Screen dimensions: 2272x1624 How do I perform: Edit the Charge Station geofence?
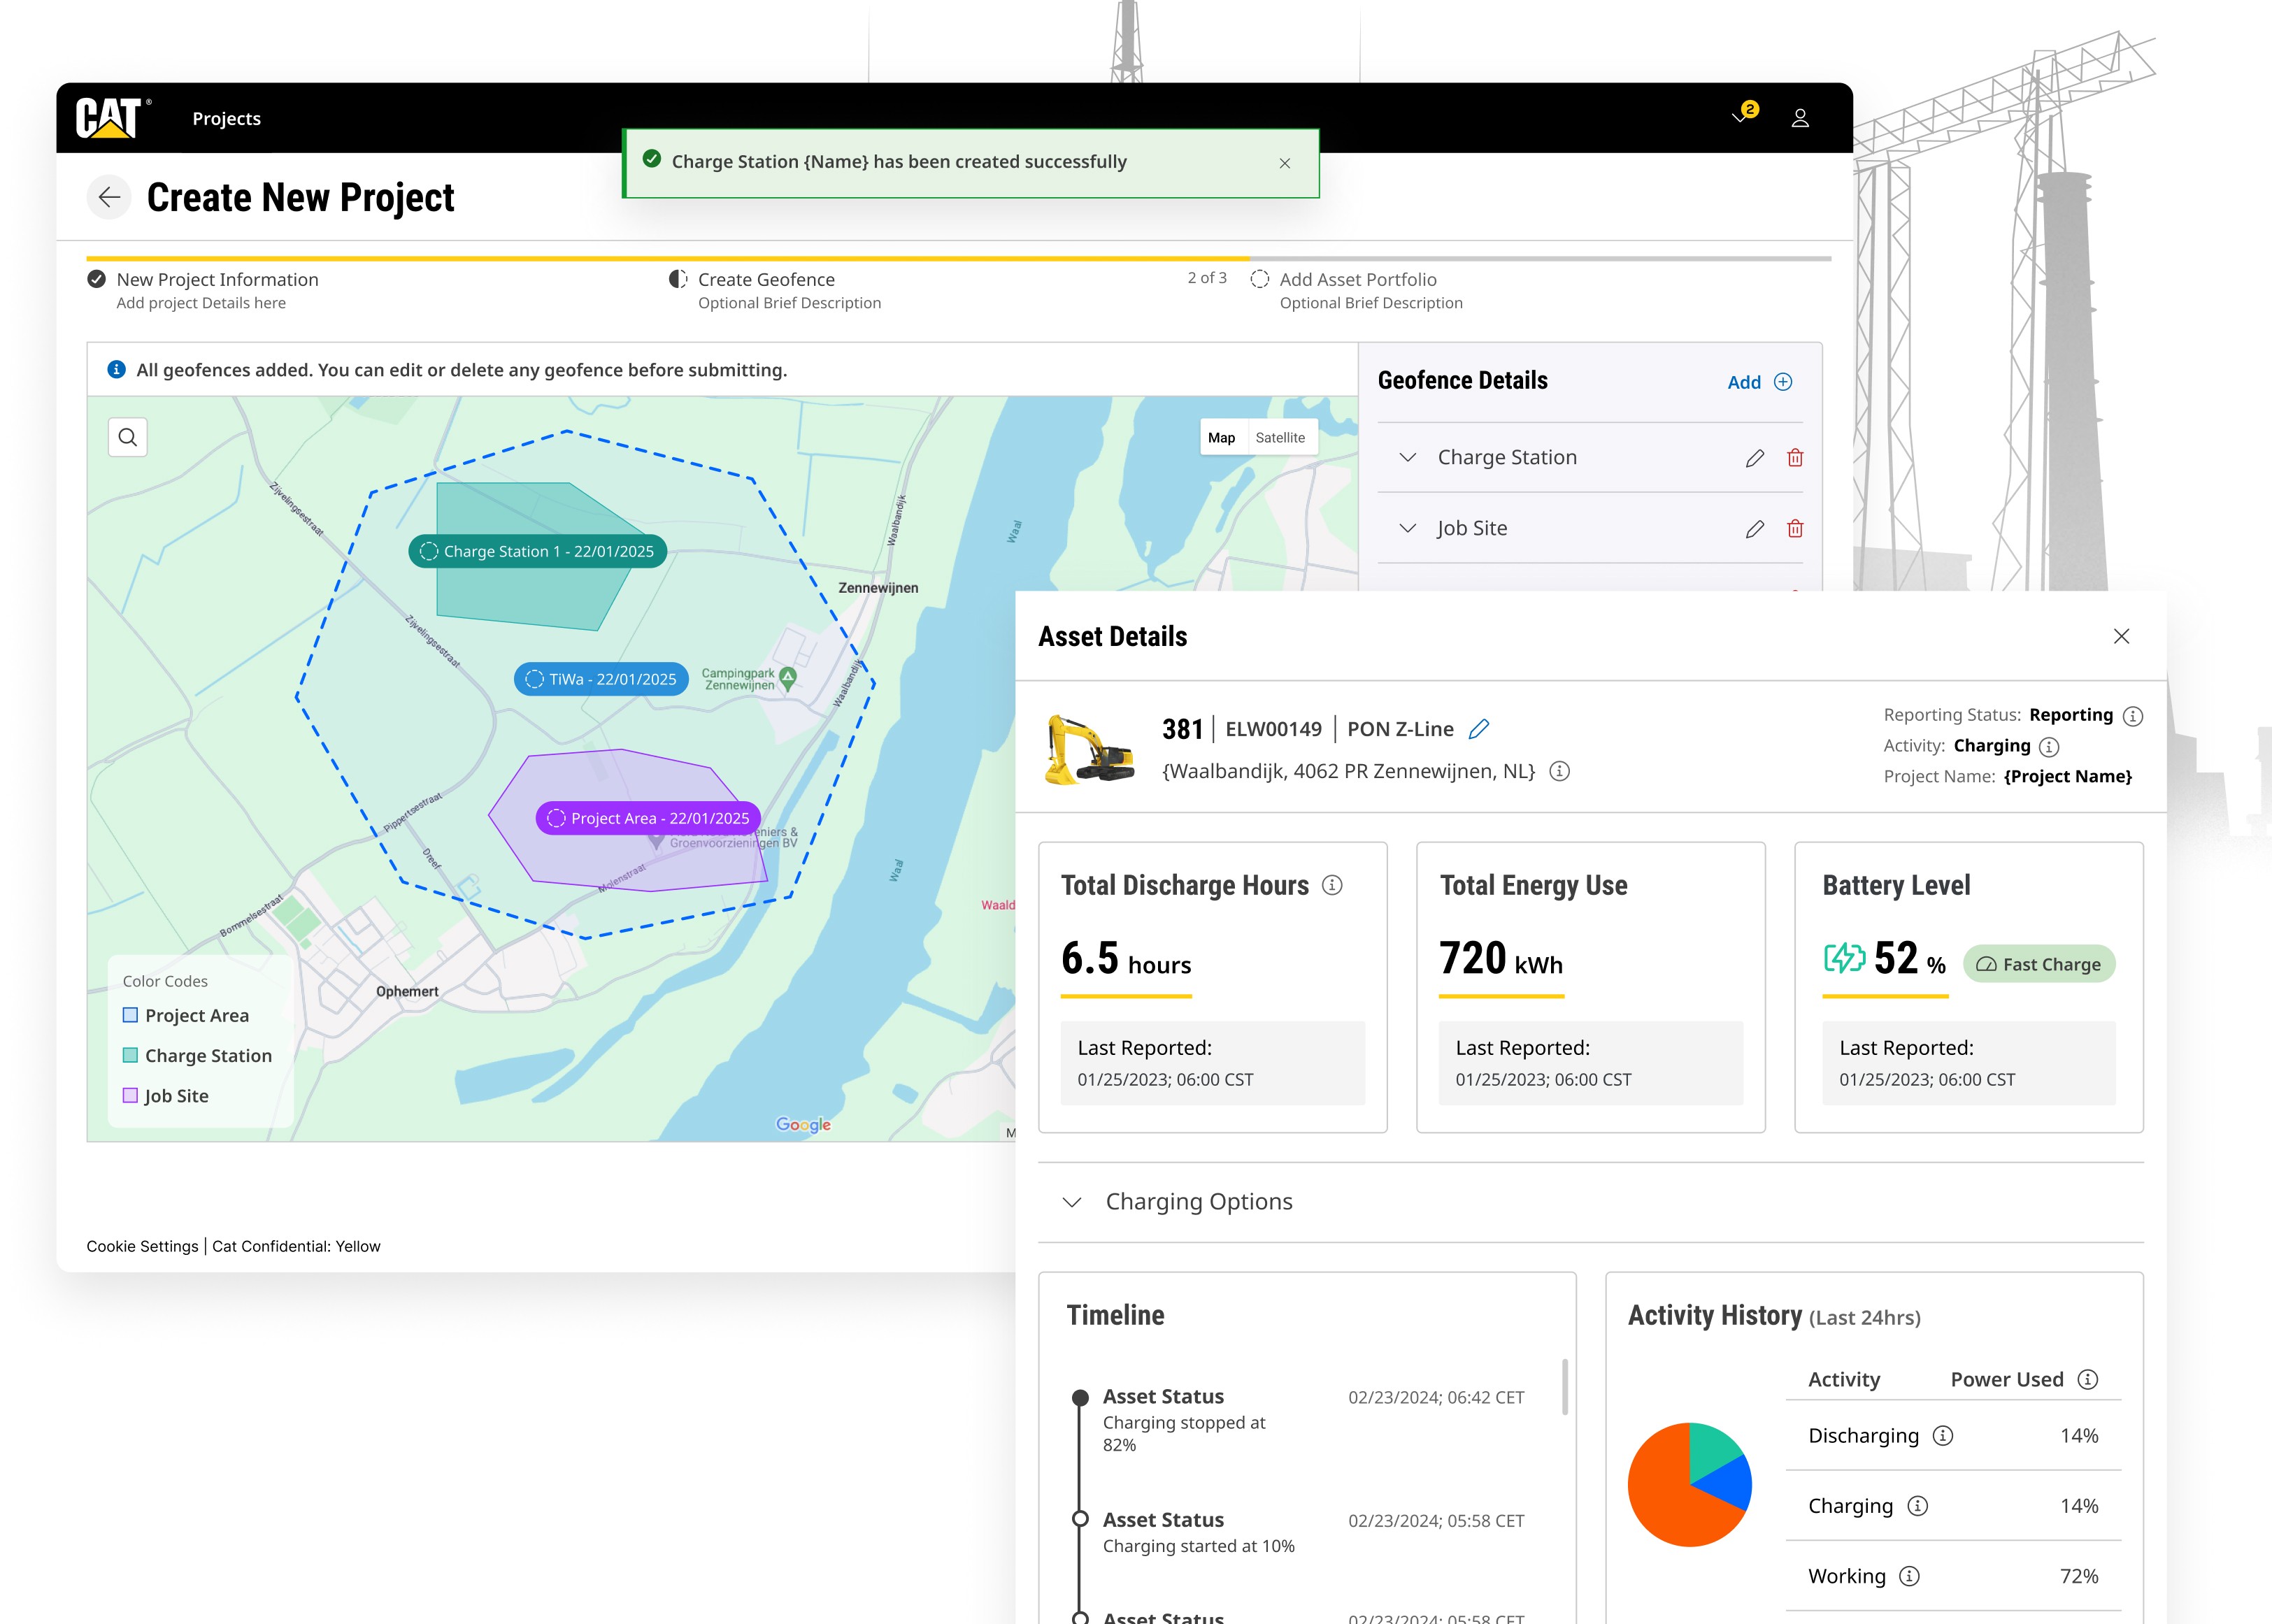(x=1754, y=458)
